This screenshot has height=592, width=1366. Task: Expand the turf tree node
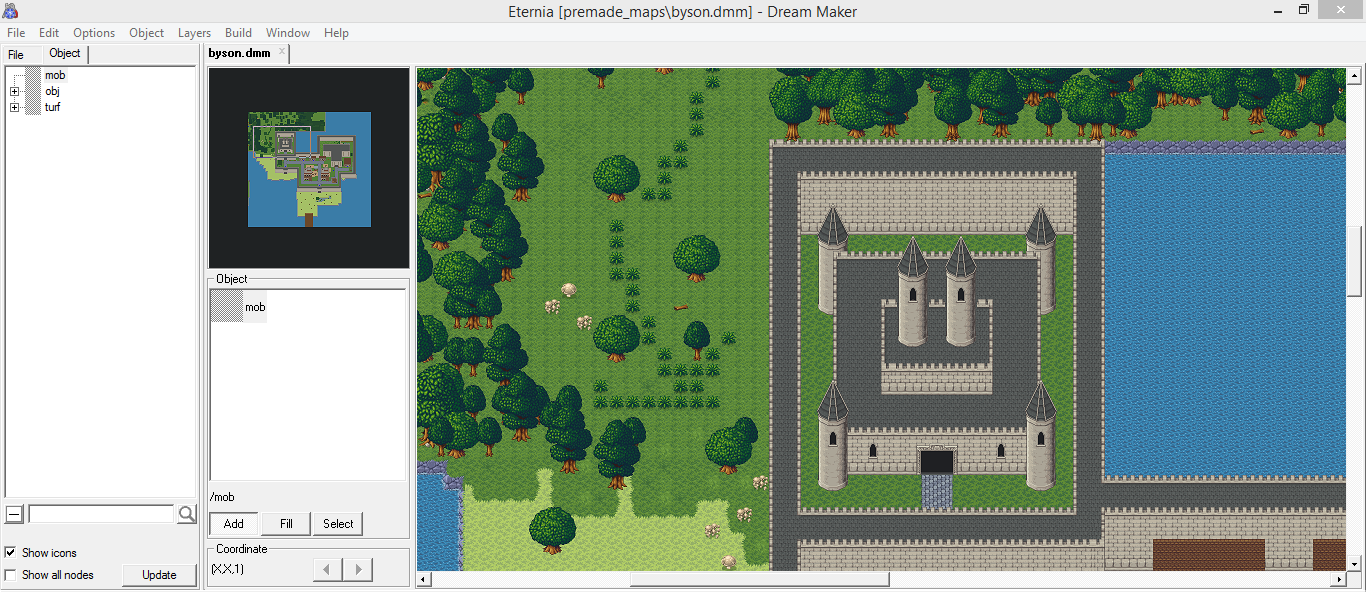tap(14, 107)
